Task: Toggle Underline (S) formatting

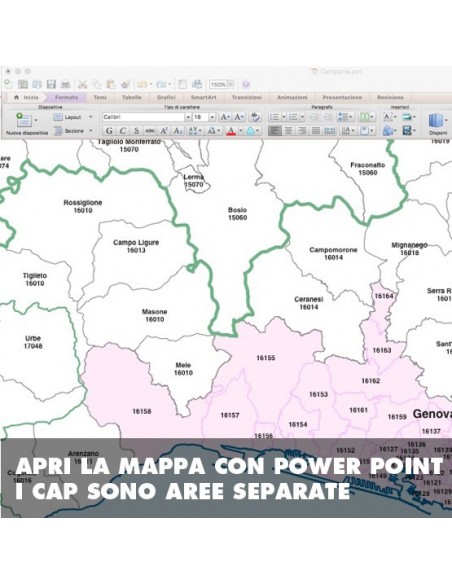Action: coord(136,131)
